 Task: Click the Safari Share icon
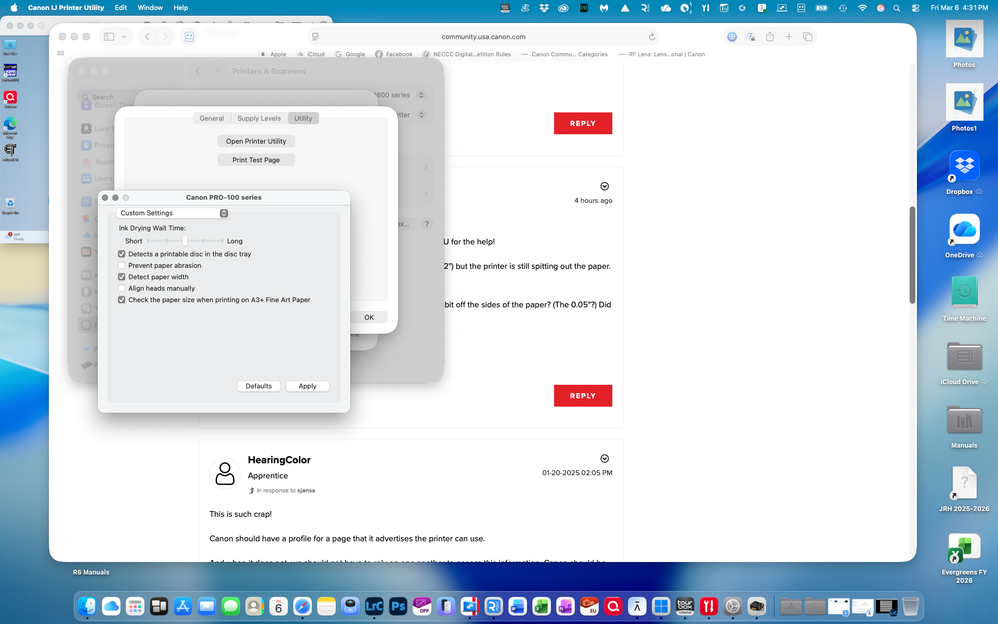pyautogui.click(x=770, y=37)
